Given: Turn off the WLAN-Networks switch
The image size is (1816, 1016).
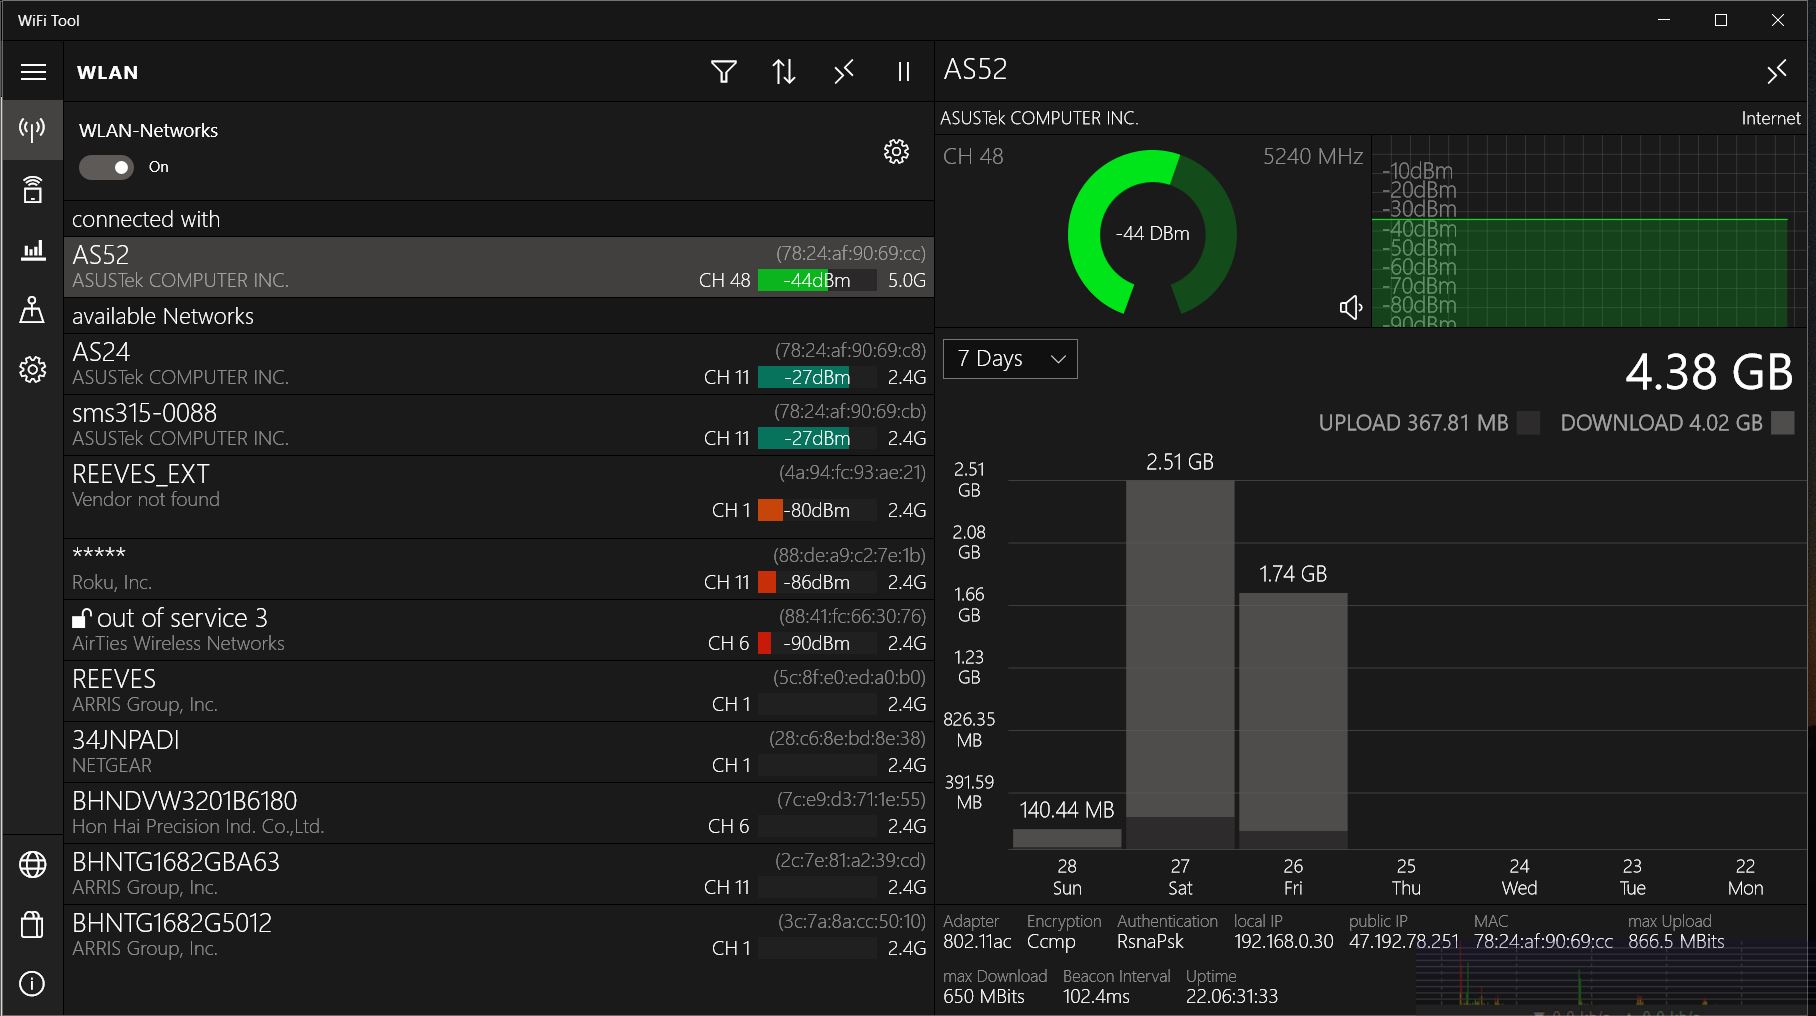Looking at the screenshot, I should pos(106,167).
